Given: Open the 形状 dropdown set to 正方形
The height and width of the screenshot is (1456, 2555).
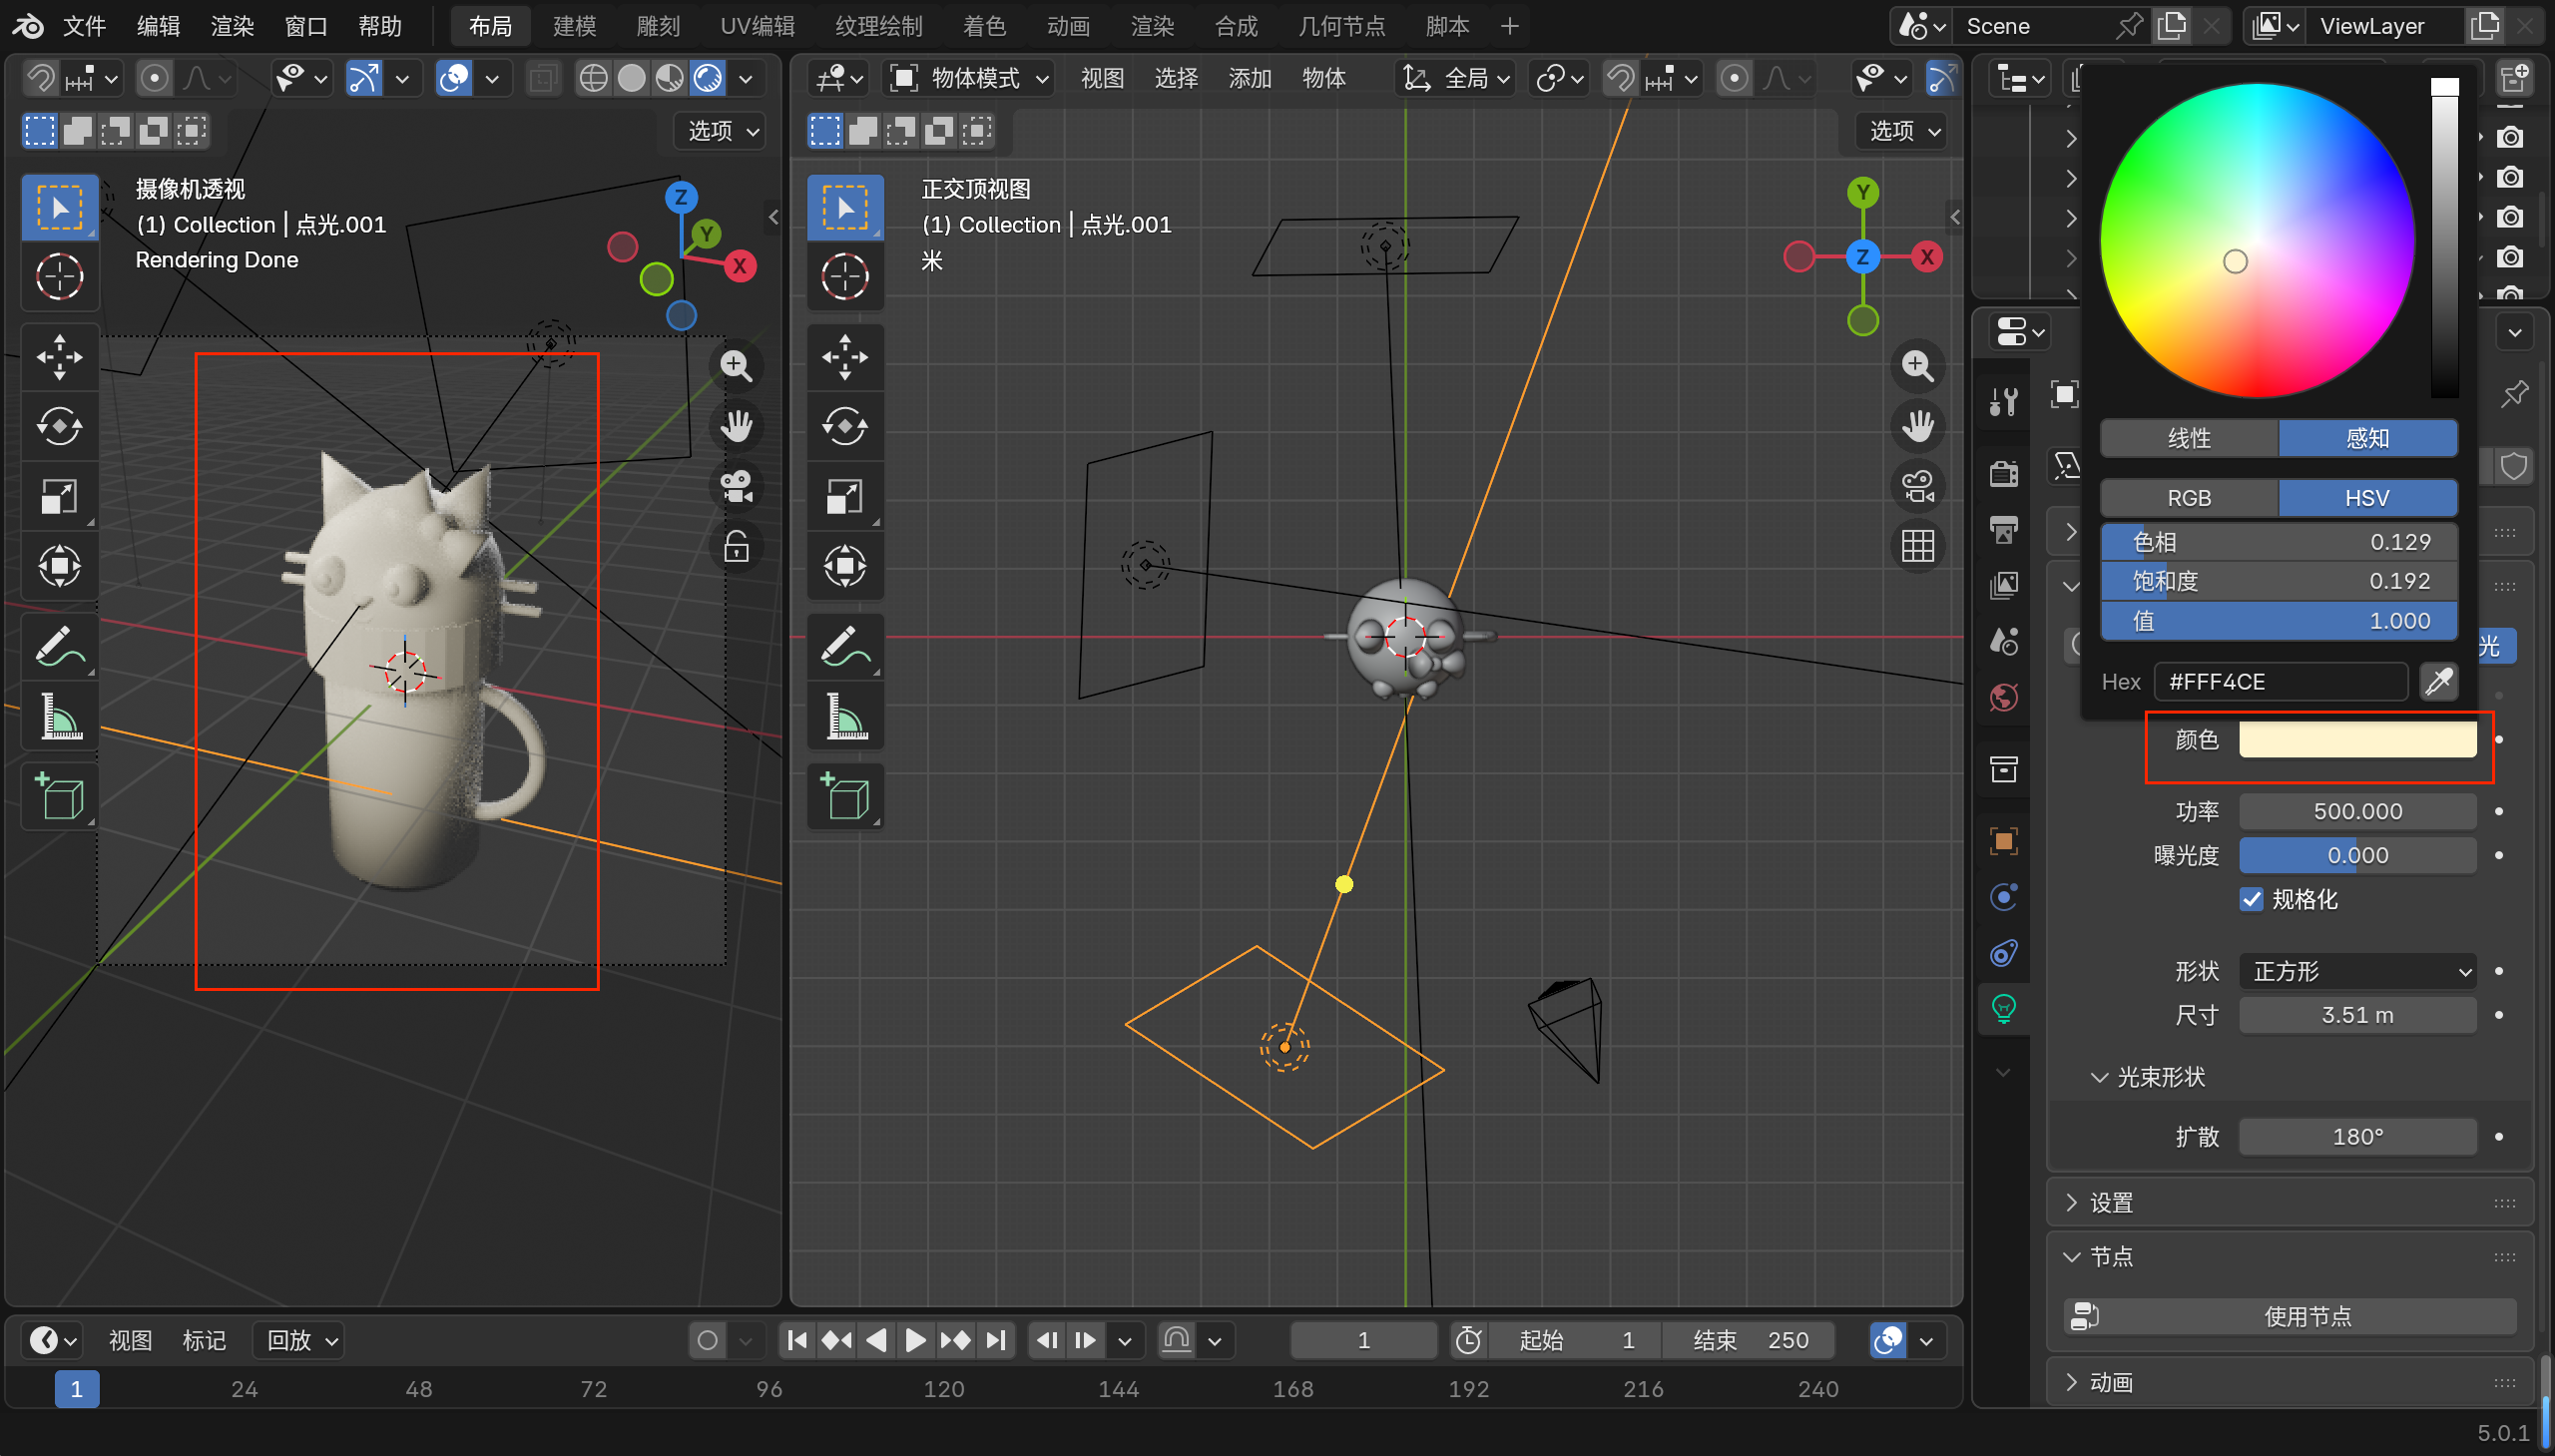Looking at the screenshot, I should (2357, 971).
